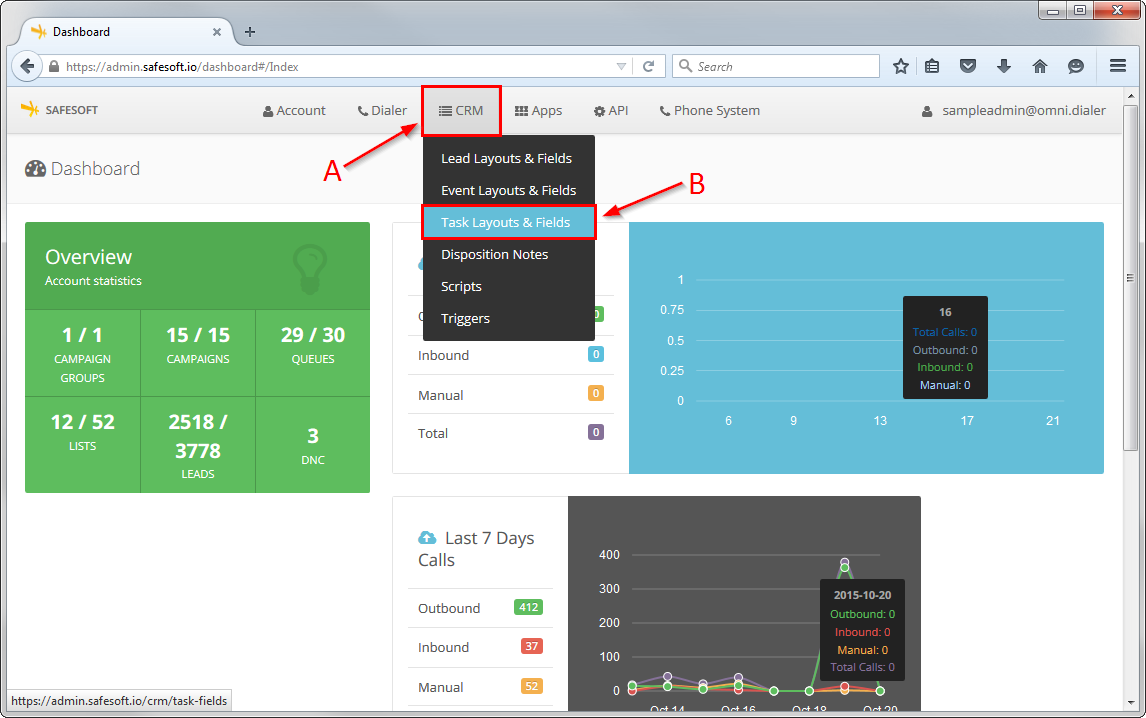1146x718 pixels.
Task: Choose Triggers in the CRM menu
Action: (509, 319)
